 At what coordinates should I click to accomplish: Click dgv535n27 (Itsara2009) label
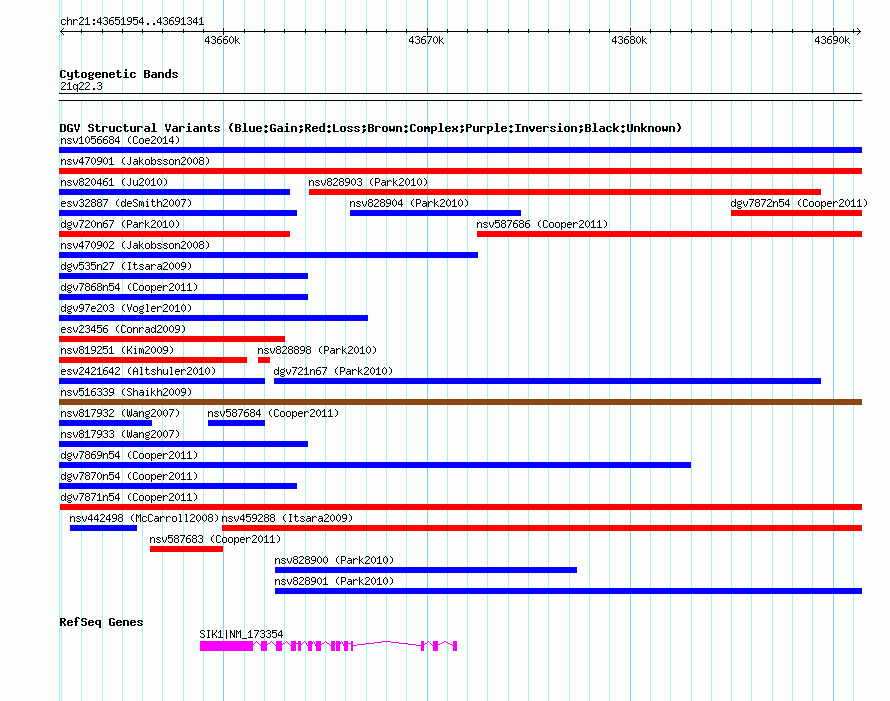[126, 266]
